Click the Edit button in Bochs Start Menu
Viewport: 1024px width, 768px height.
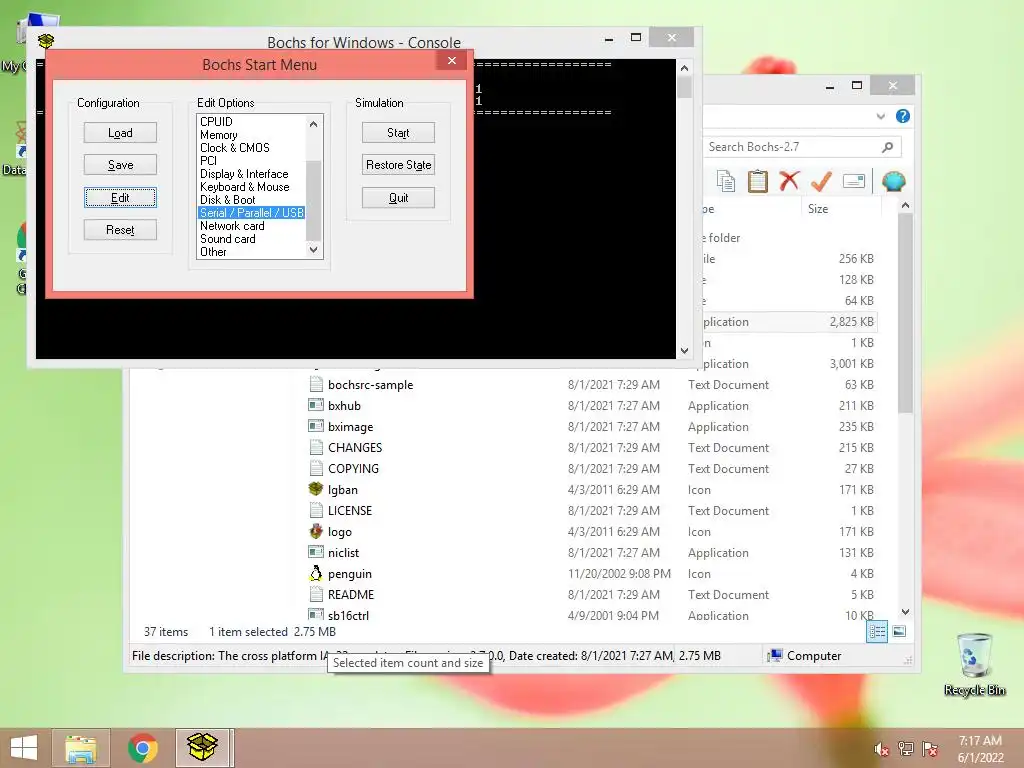click(120, 197)
